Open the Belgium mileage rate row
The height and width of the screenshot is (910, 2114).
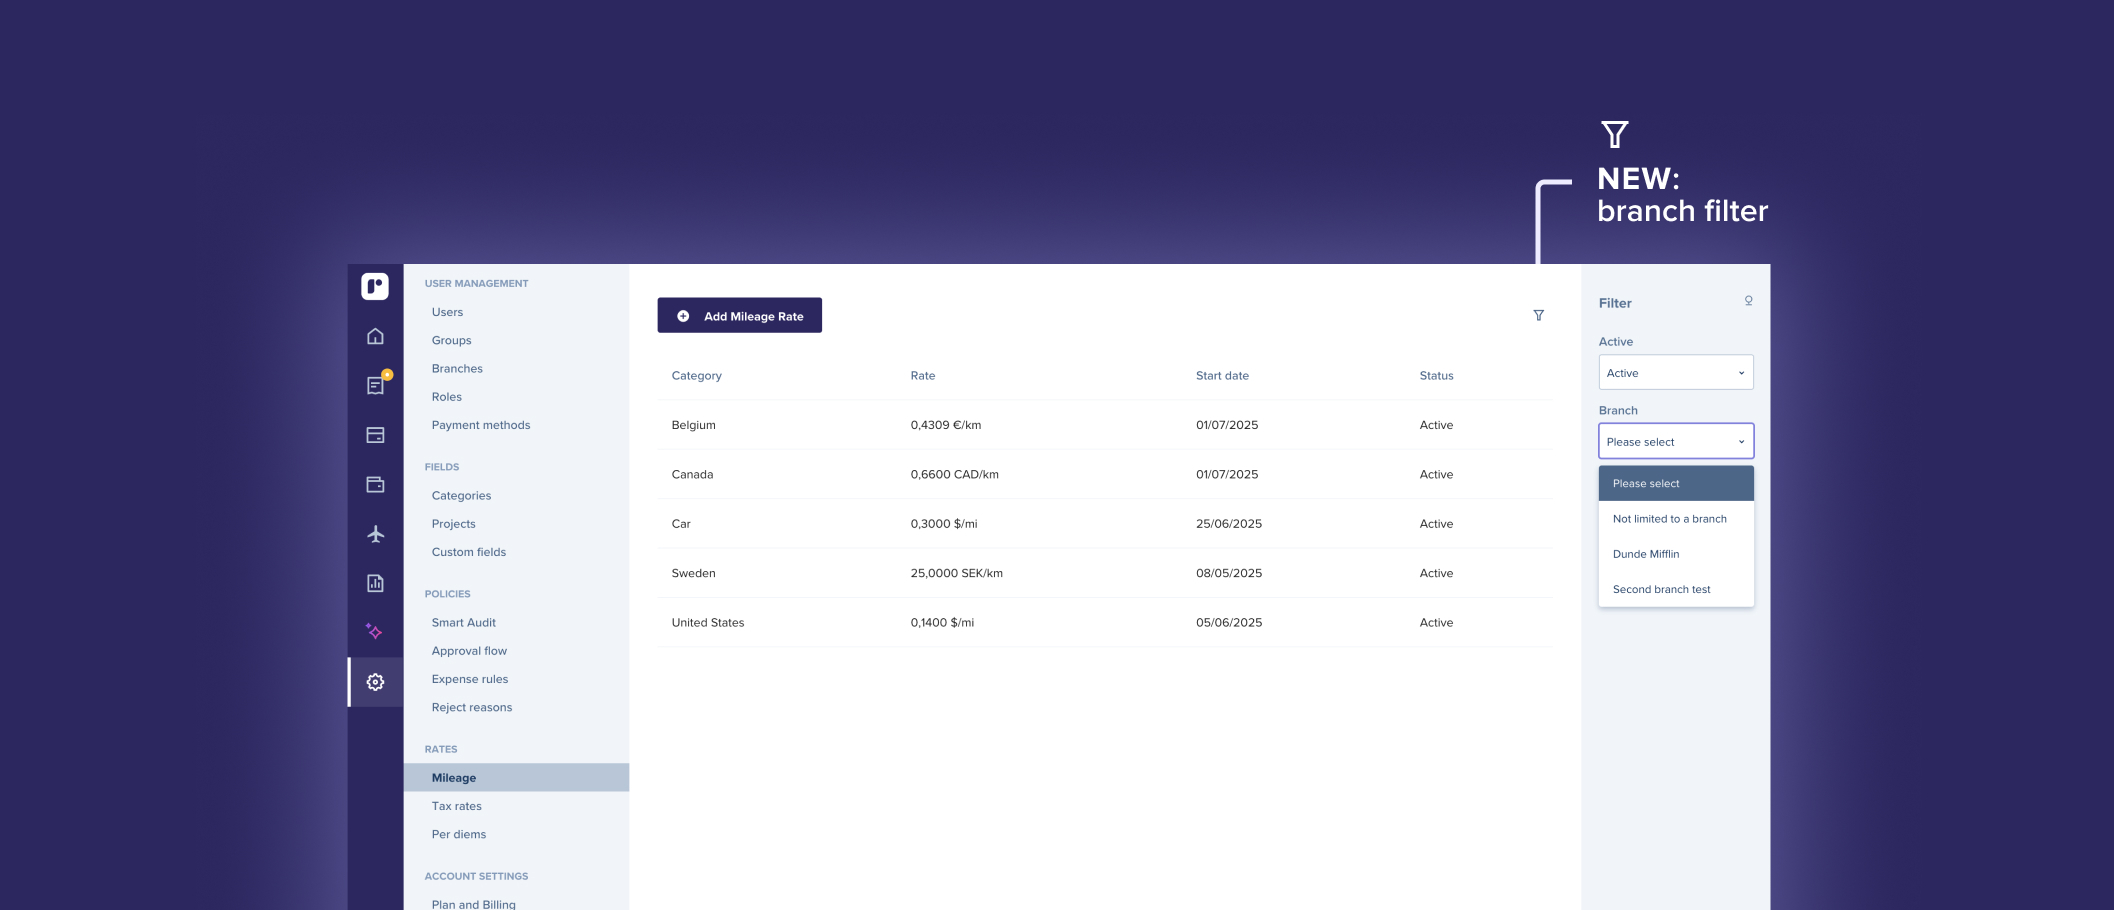coord(694,425)
